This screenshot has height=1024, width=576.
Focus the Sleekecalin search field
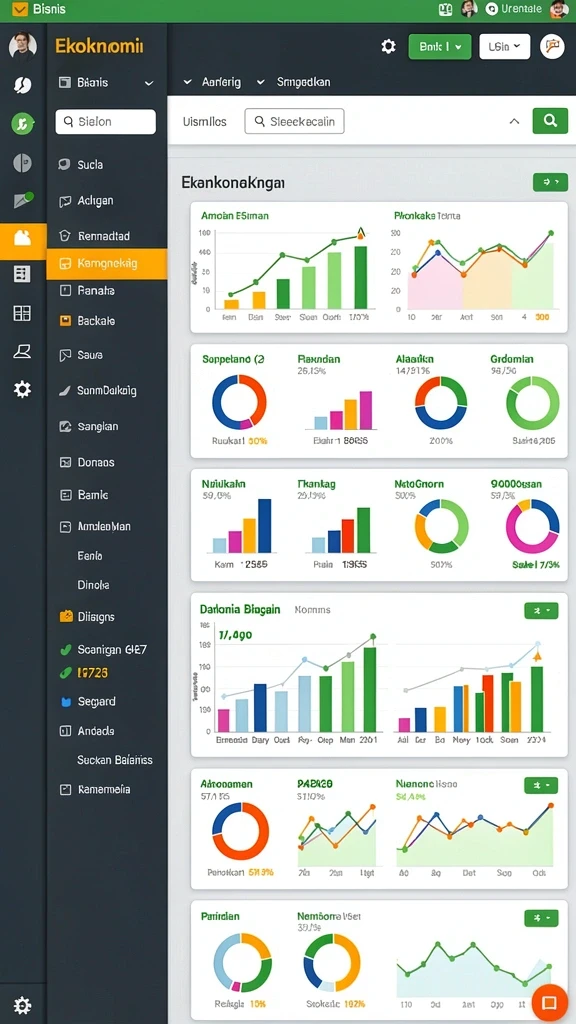click(294, 121)
